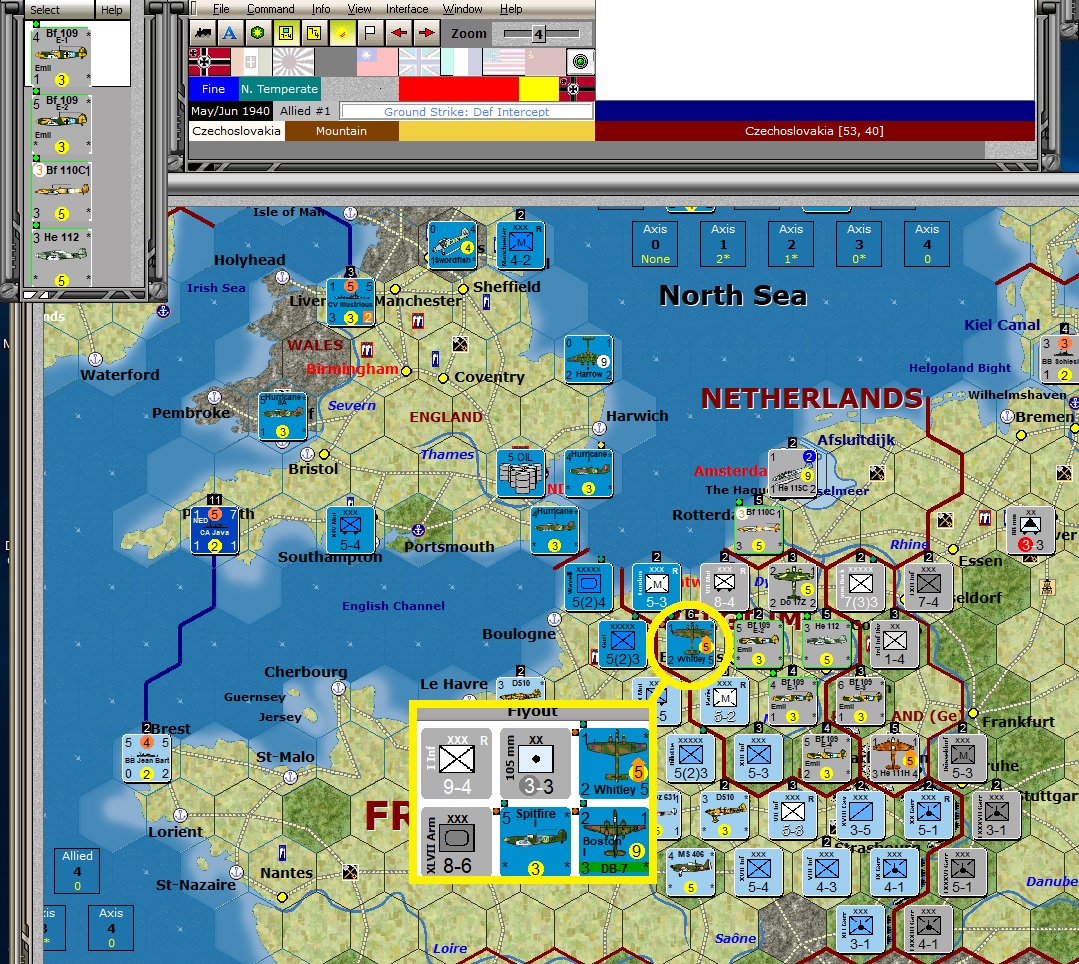This screenshot has height=964, width=1079.
Task: Select the French tricolor flag
Action: (461, 62)
